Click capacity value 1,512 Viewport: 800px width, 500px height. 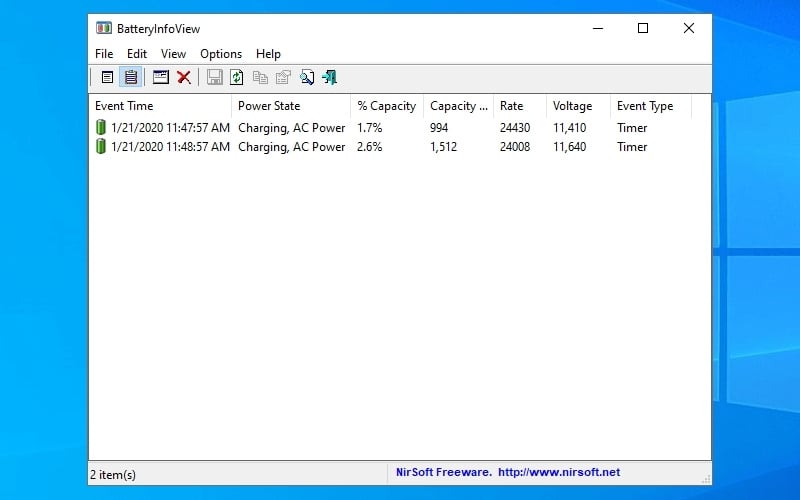click(443, 147)
